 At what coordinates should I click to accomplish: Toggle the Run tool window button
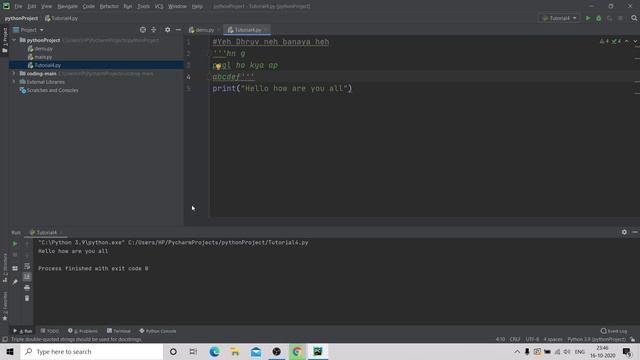[23, 331]
